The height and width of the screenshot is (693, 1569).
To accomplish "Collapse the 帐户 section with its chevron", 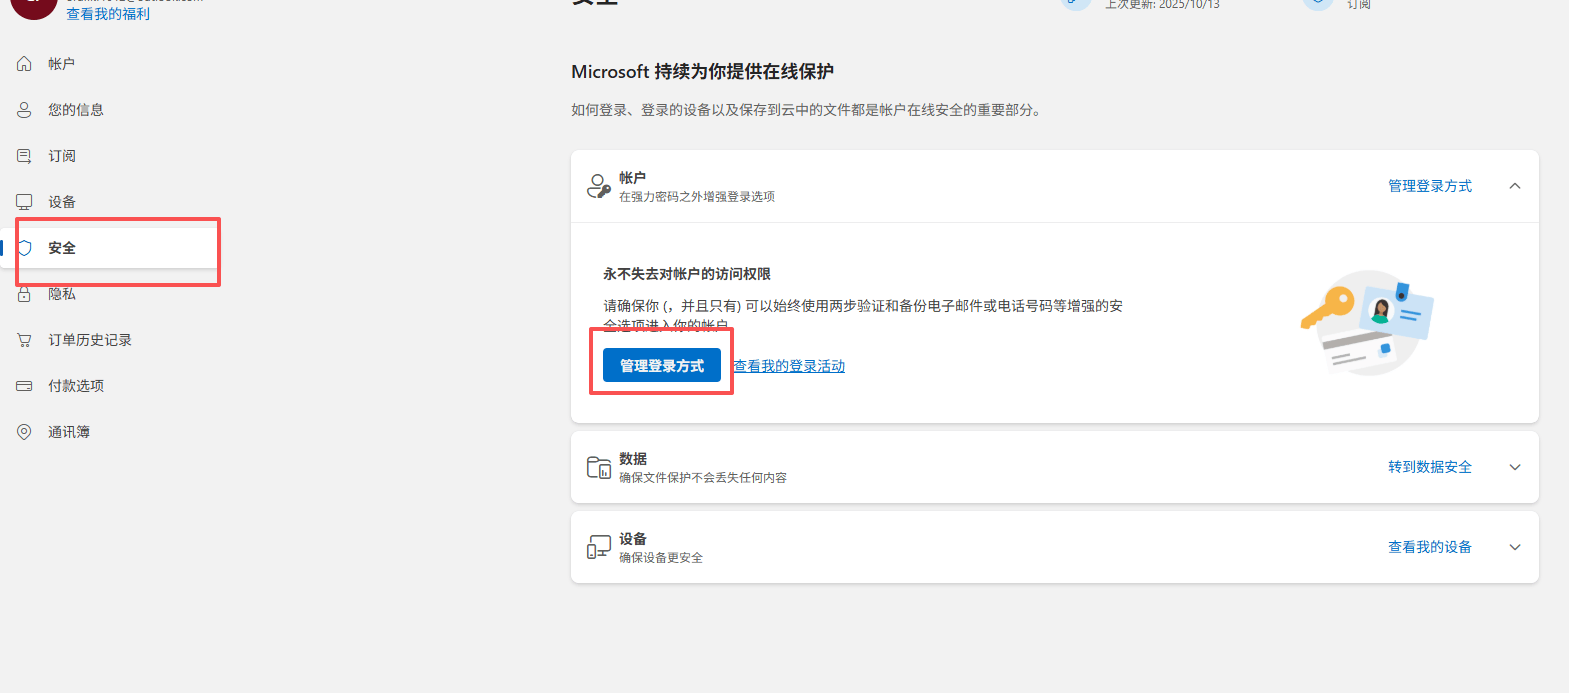I will pyautogui.click(x=1514, y=186).
